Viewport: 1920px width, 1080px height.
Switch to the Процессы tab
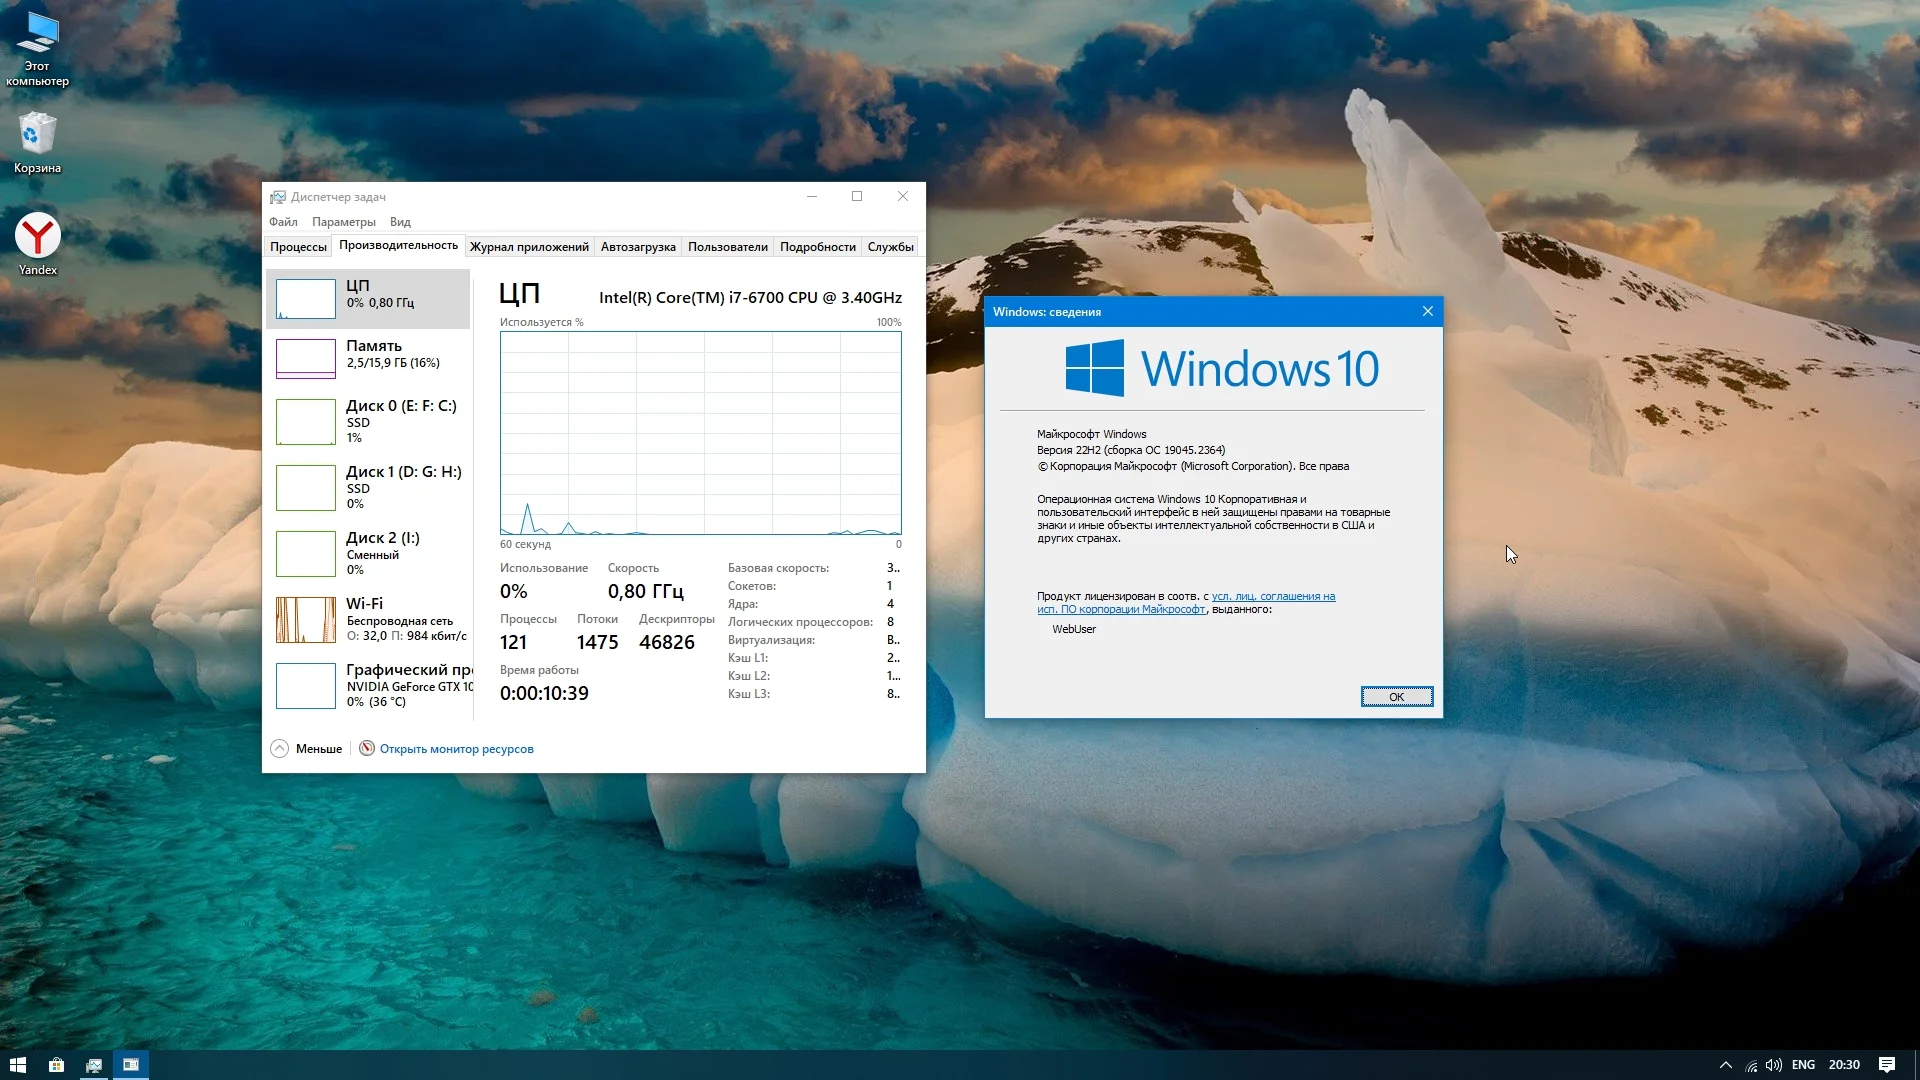coord(298,247)
